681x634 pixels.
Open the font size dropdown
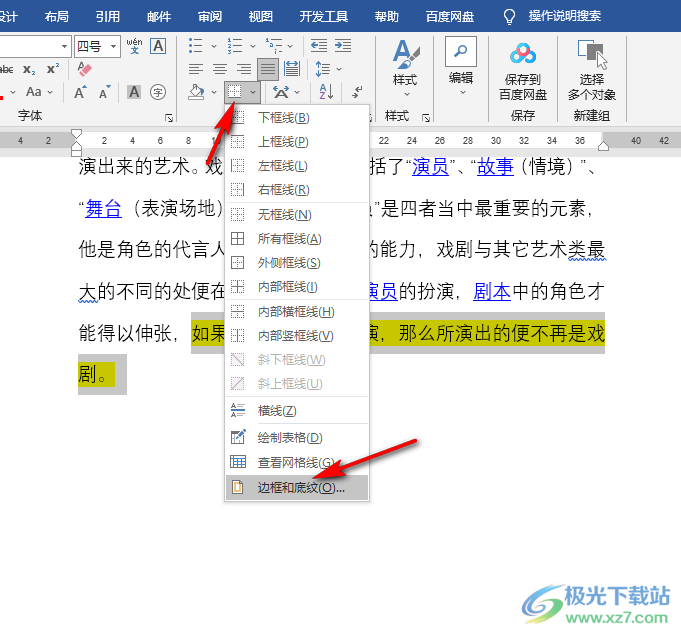(x=114, y=46)
